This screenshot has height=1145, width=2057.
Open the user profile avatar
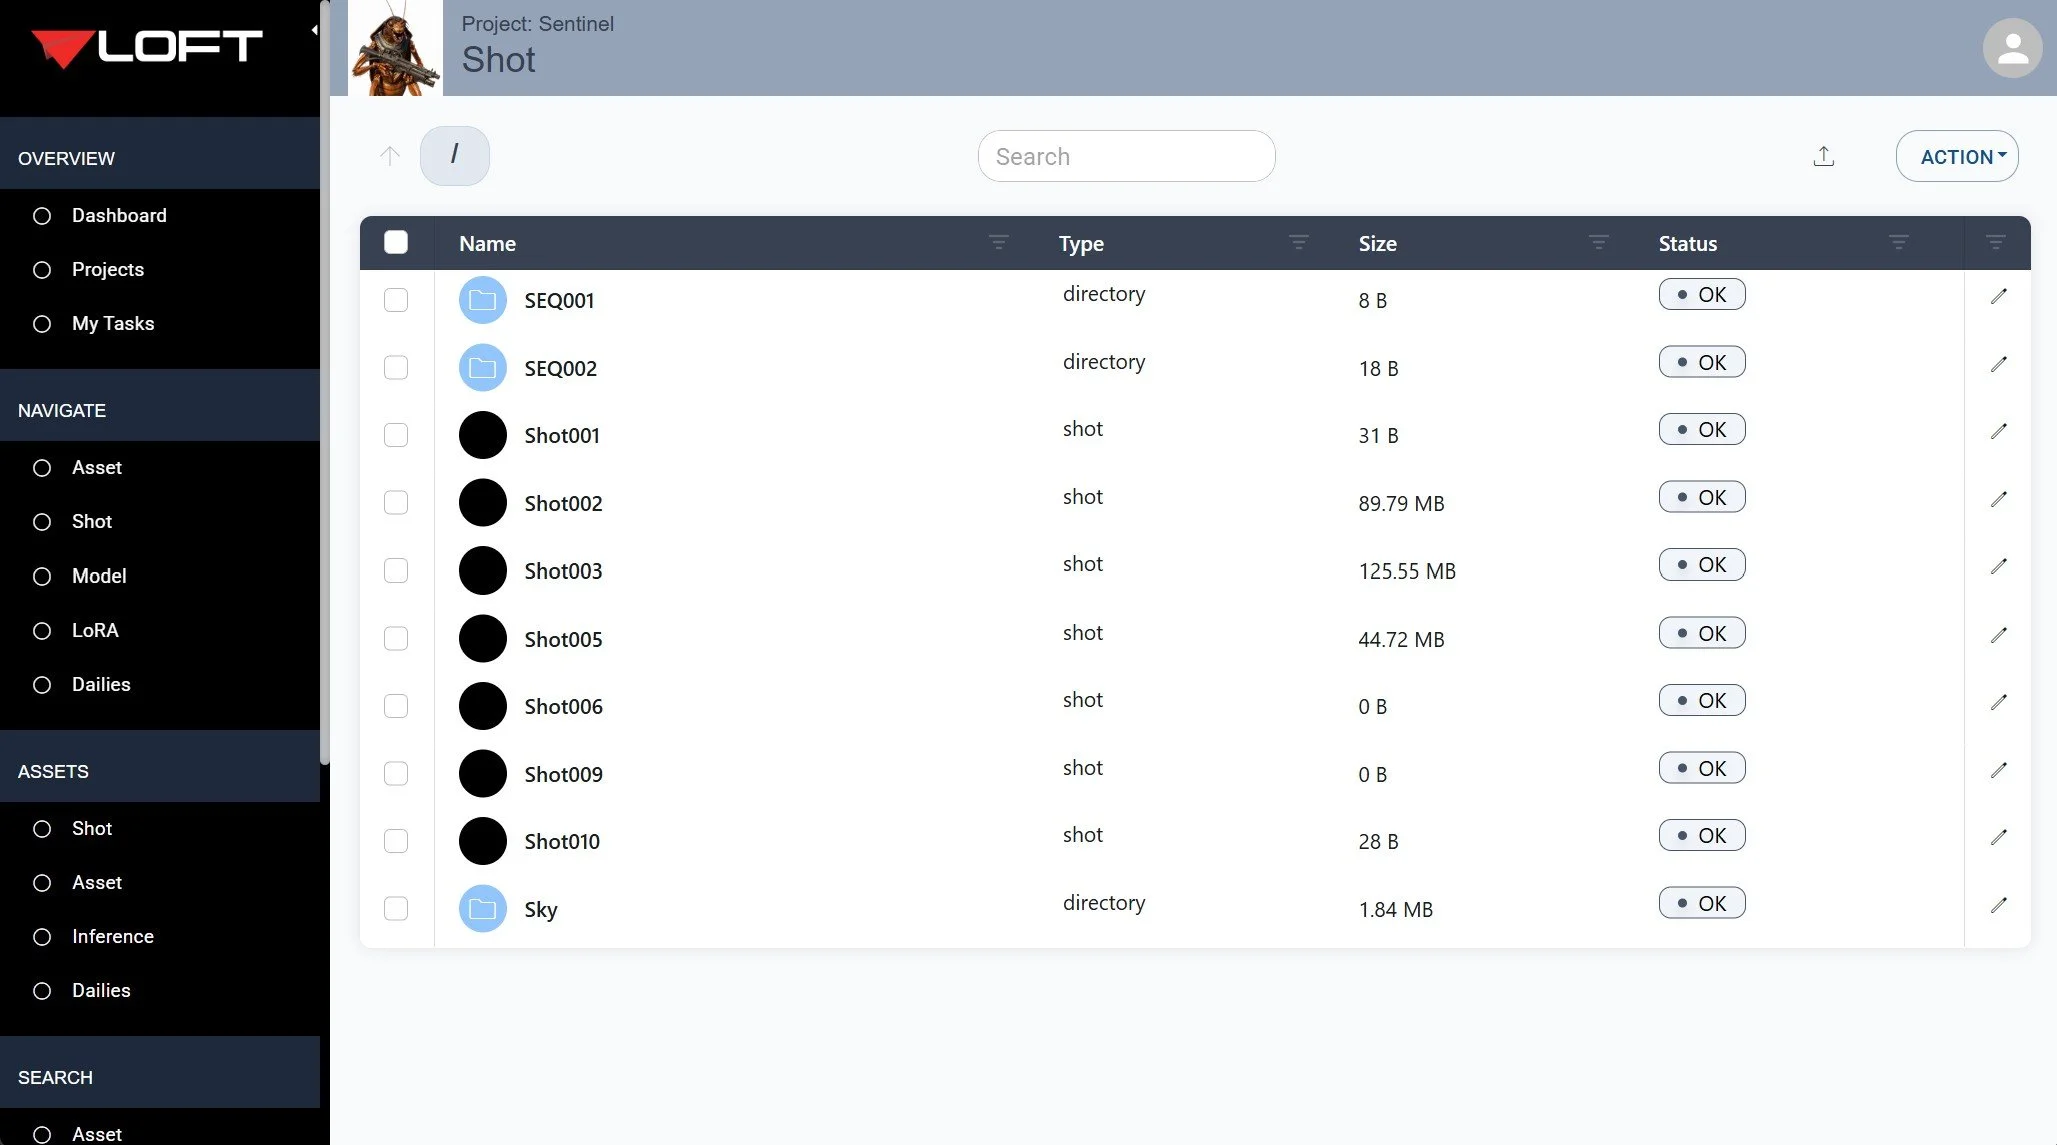(2011, 48)
